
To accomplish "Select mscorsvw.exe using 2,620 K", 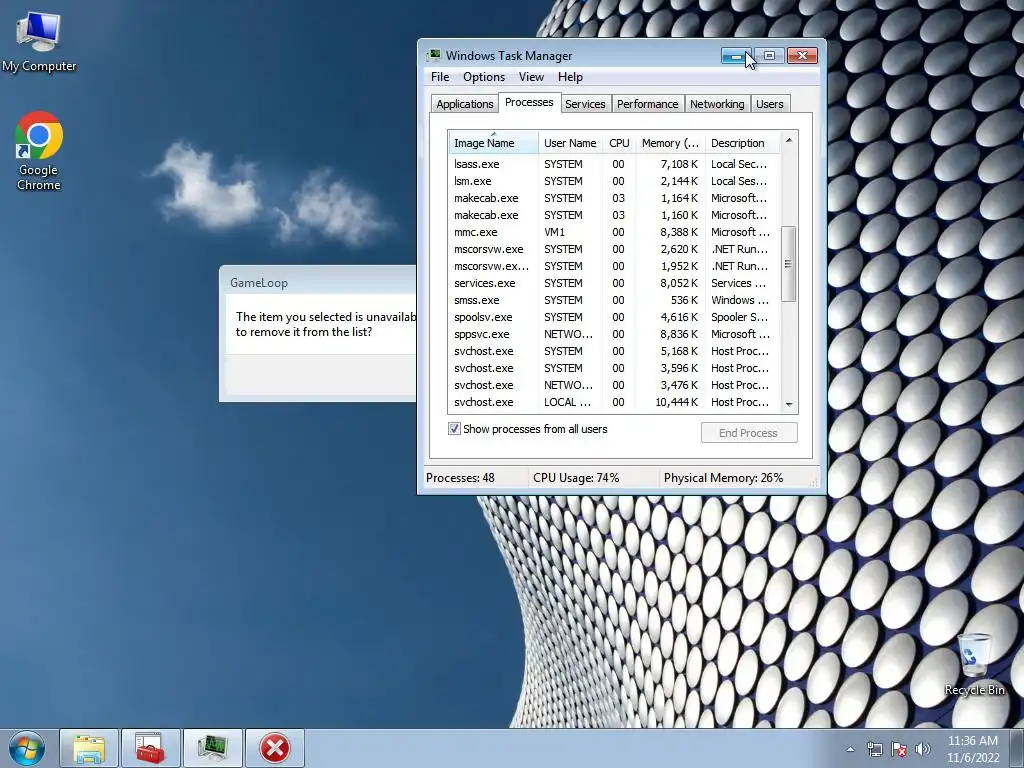I will (614, 249).
